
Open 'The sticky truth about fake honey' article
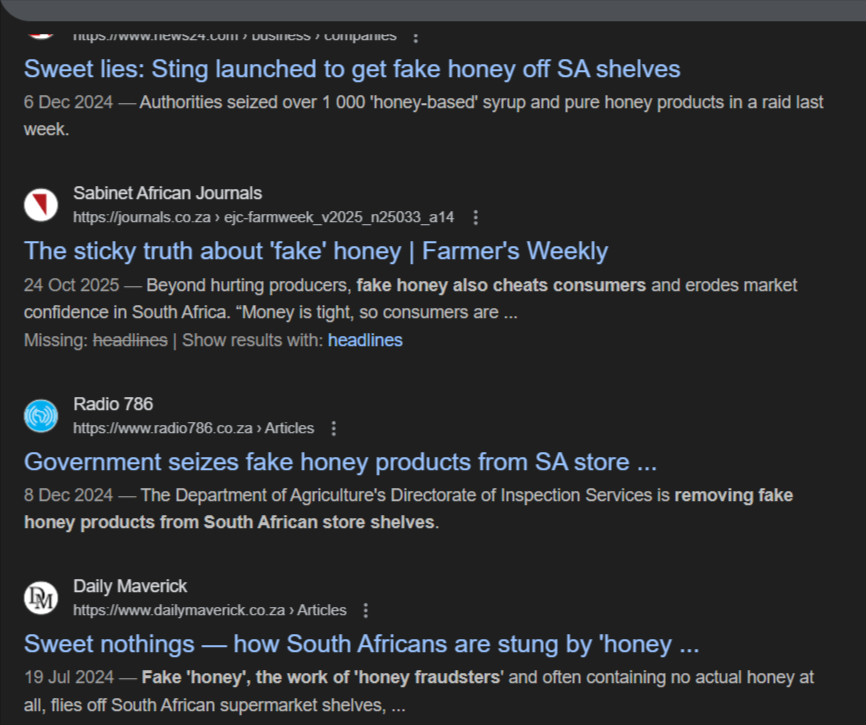(316, 250)
